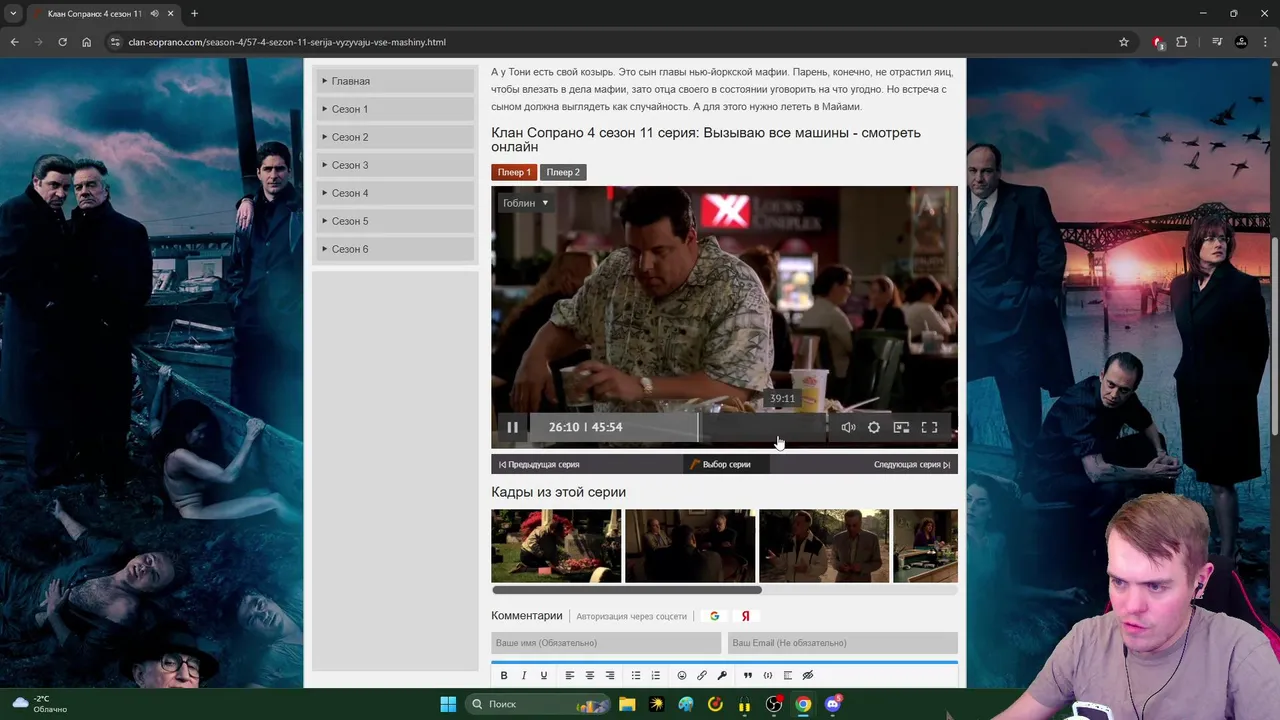
Task: Insert quote in comment editor
Action: pyautogui.click(x=748, y=675)
